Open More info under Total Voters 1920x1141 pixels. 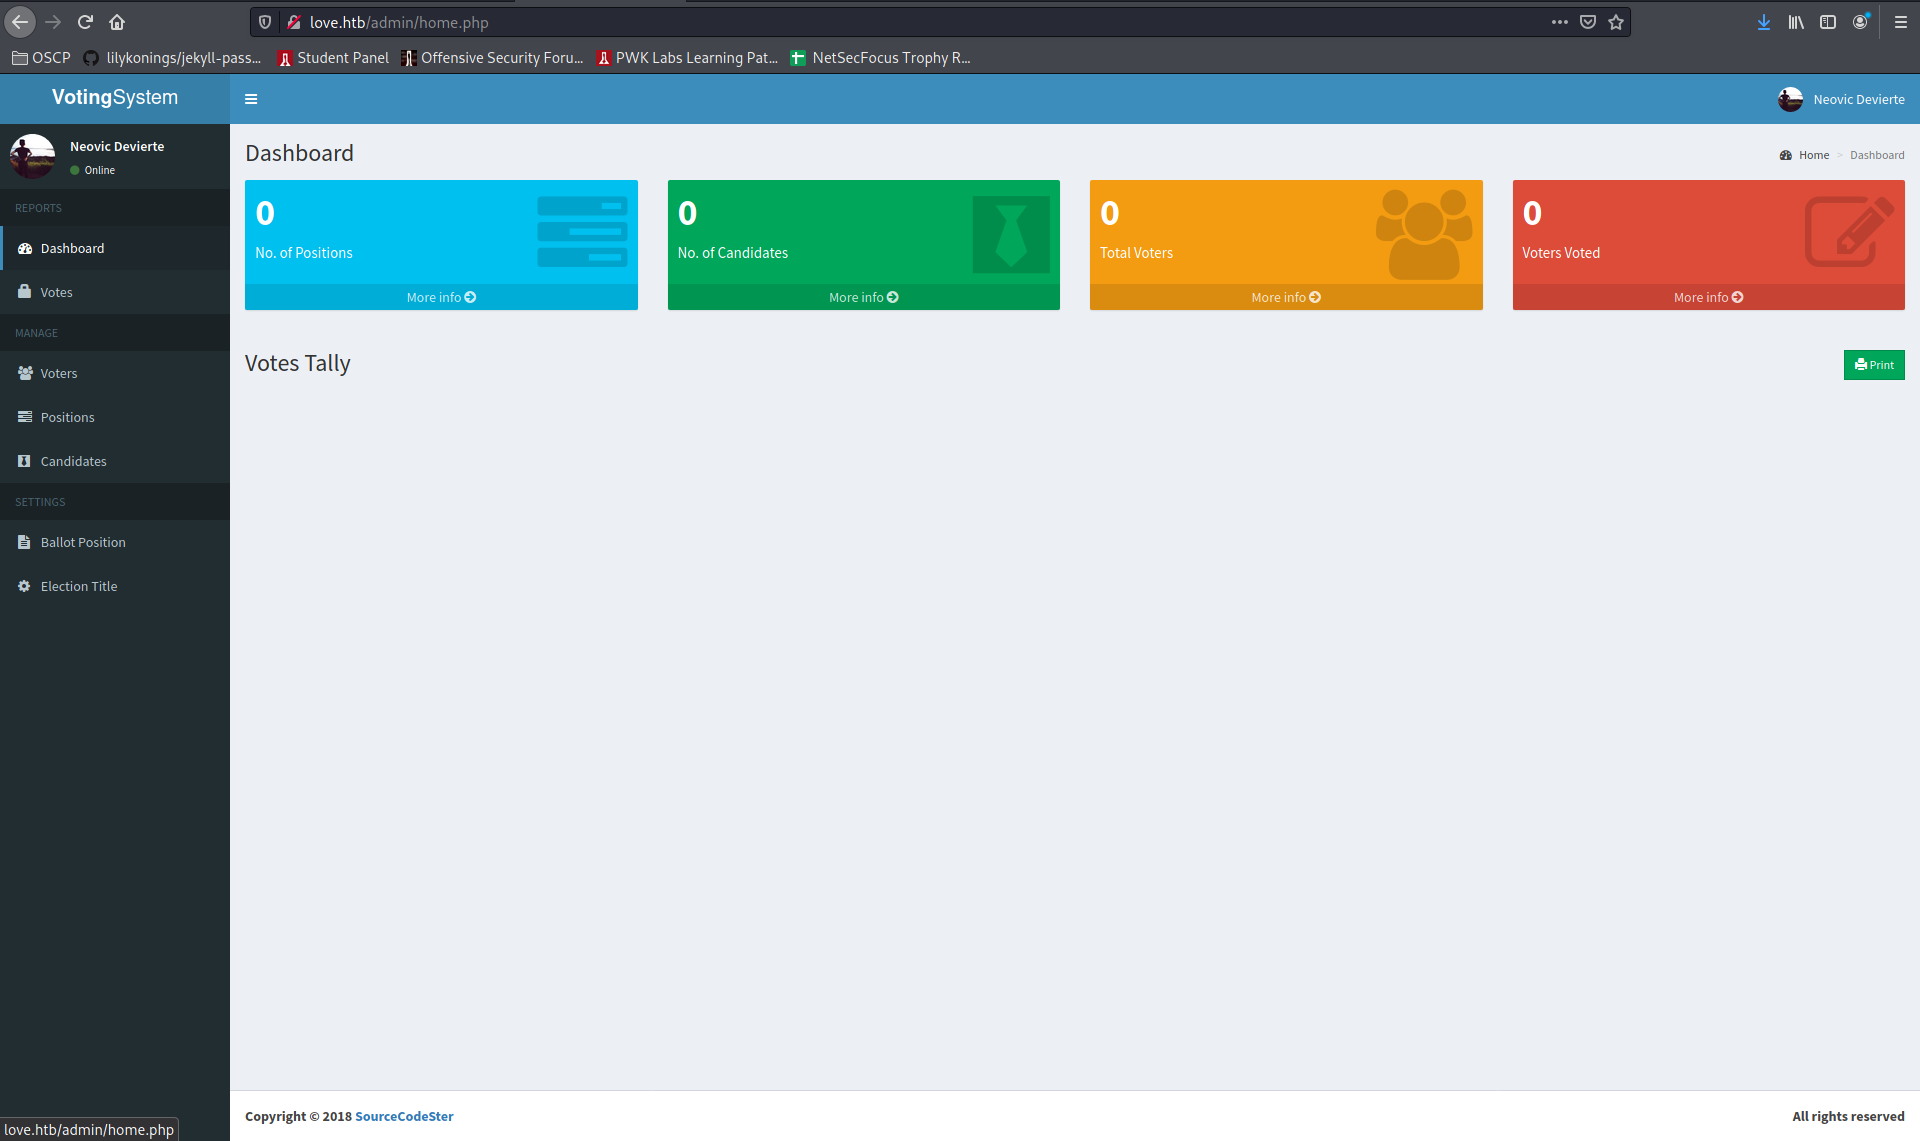click(1286, 297)
